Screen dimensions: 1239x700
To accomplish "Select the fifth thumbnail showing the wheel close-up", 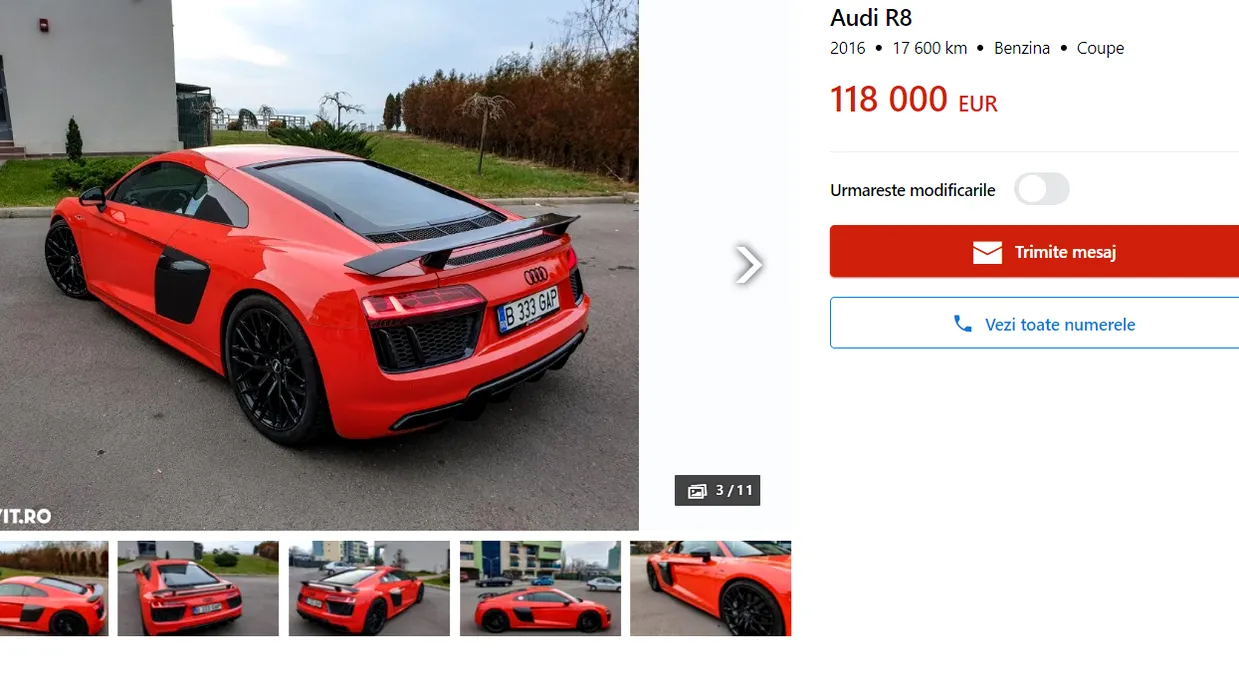I will click(x=710, y=588).
